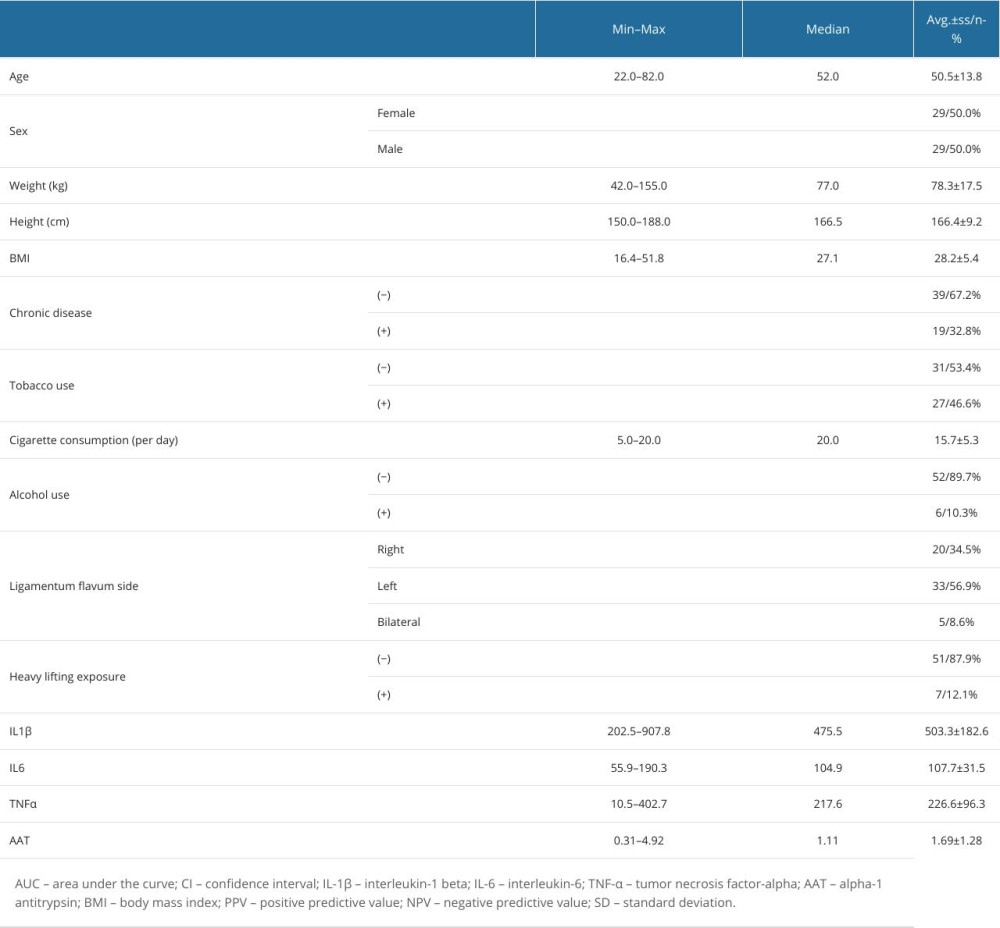Select the Weight (kg) row label
The height and width of the screenshot is (928, 1000).
tap(38, 186)
